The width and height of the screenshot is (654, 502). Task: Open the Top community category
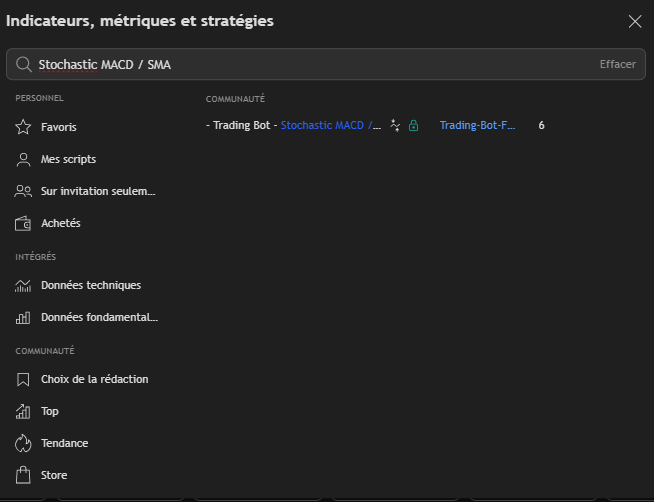pyautogui.click(x=49, y=411)
